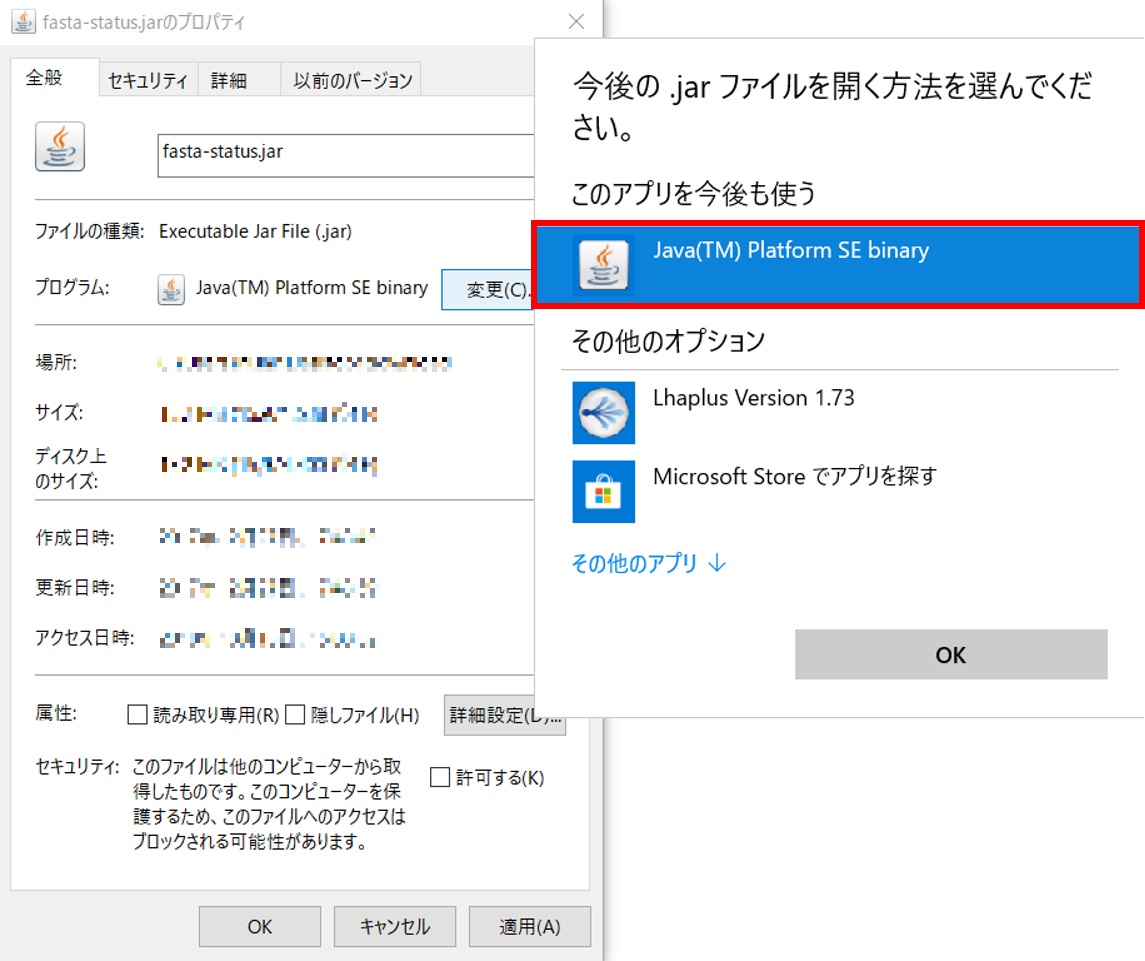Check the 許可する(K) security checkbox
Screen dimensions: 1145x961
[439, 777]
